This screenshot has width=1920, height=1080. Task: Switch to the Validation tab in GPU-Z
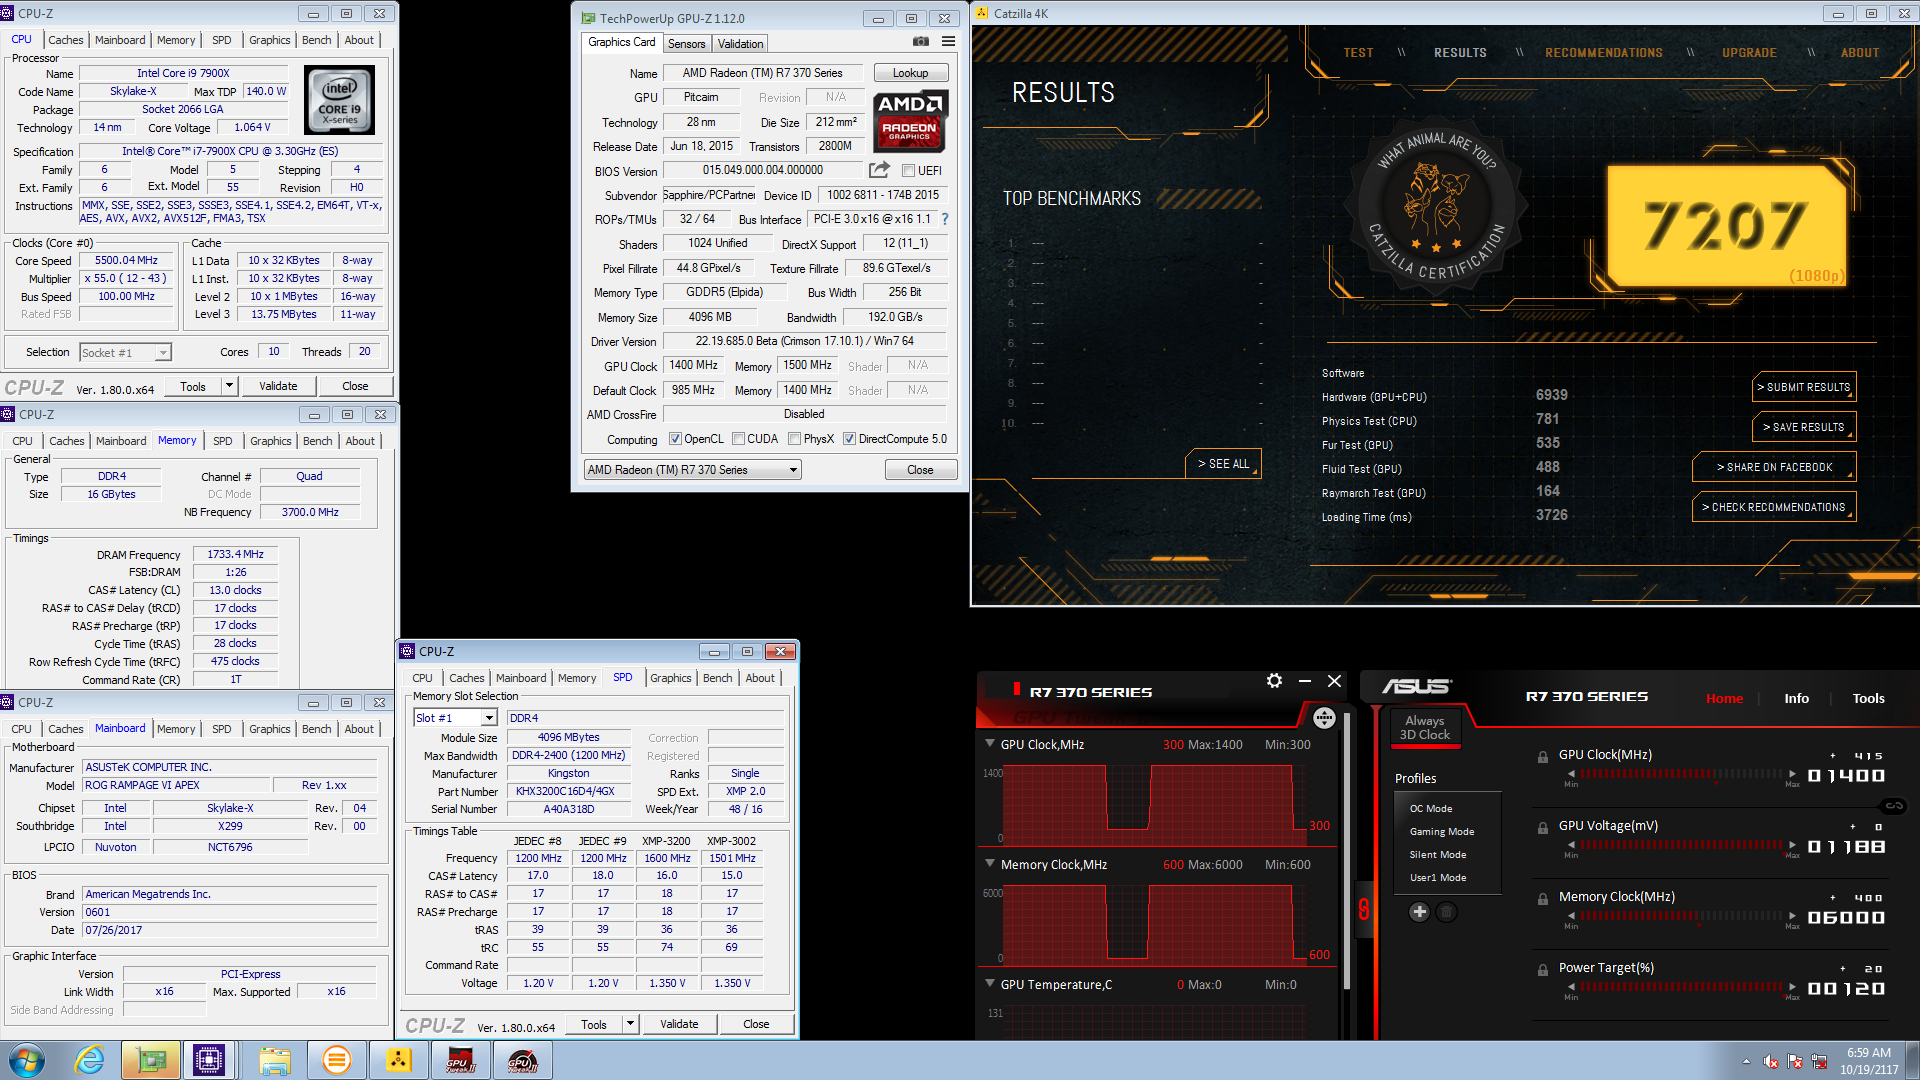point(740,43)
